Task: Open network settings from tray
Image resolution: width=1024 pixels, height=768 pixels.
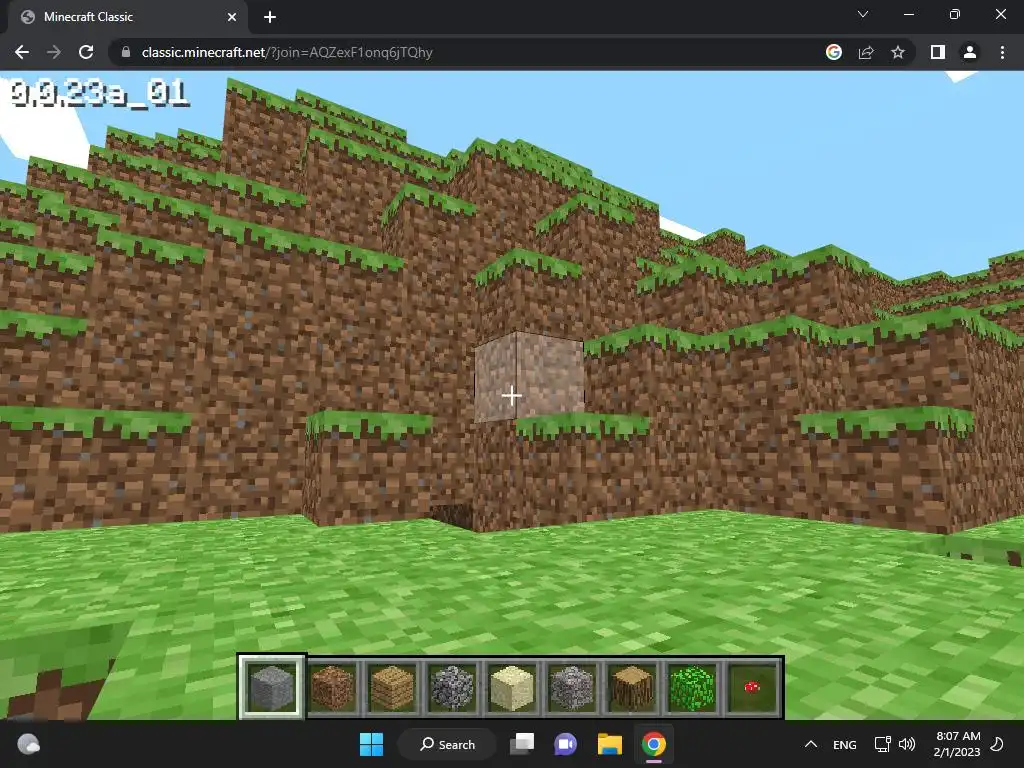Action: (882, 744)
